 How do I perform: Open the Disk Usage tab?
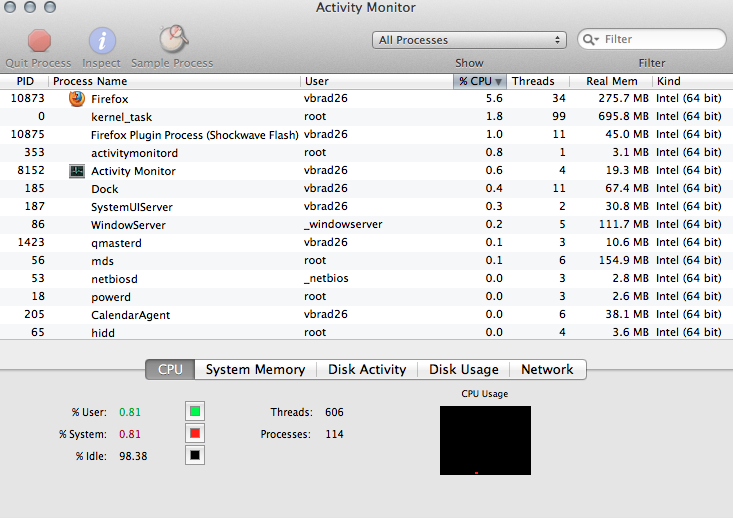coord(464,369)
